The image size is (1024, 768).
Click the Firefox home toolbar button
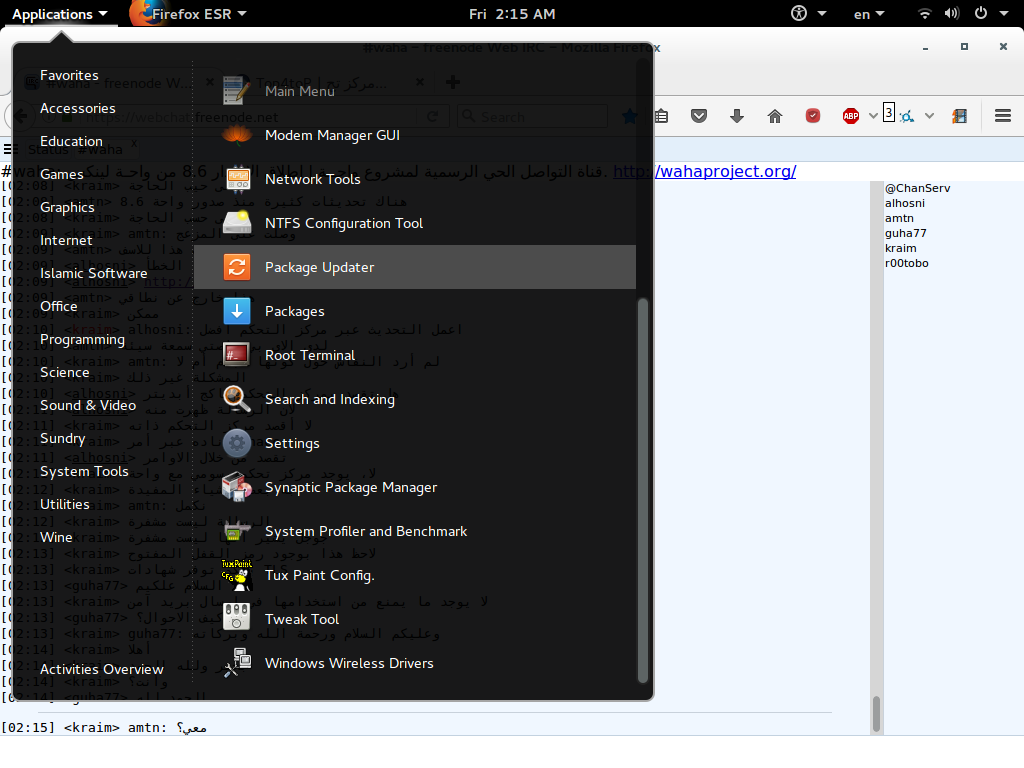[774, 116]
